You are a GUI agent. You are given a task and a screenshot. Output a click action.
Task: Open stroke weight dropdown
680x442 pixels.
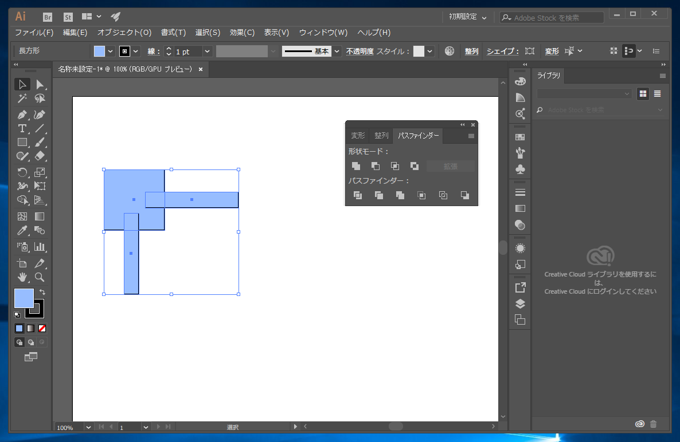207,51
